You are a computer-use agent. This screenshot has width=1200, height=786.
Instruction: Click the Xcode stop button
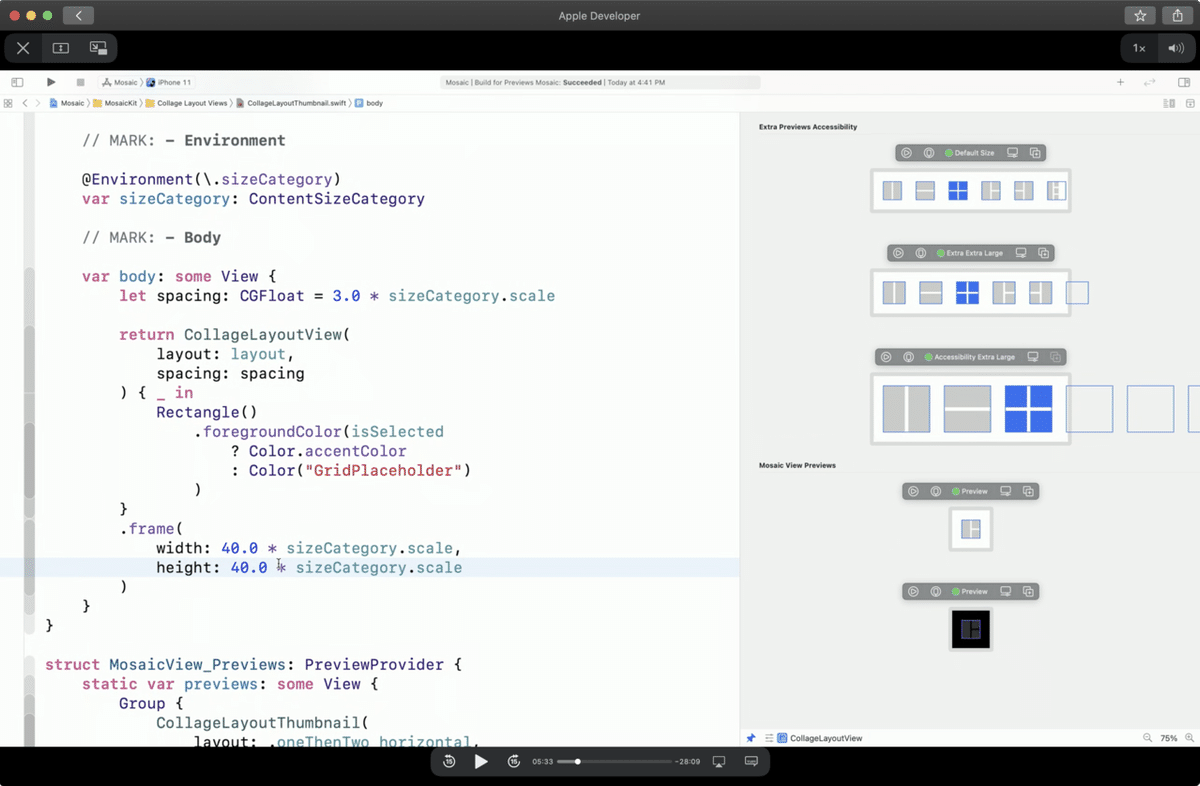80,82
